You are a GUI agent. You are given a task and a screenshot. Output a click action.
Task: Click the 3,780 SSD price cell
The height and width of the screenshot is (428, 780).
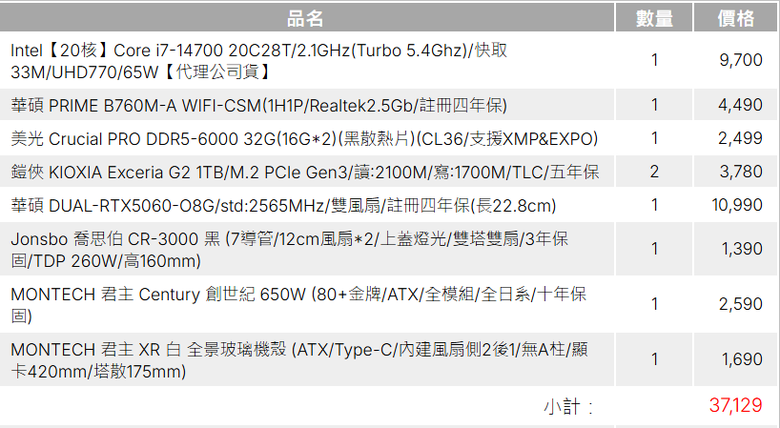coord(736,172)
